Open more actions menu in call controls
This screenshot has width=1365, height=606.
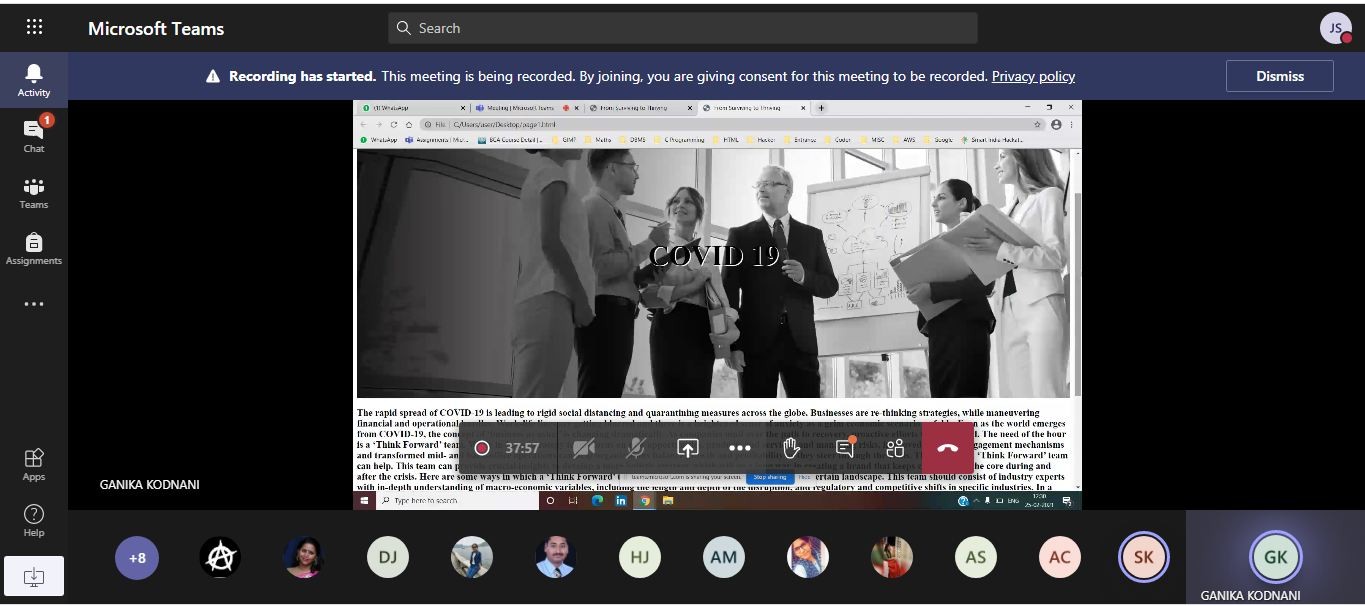pos(739,448)
